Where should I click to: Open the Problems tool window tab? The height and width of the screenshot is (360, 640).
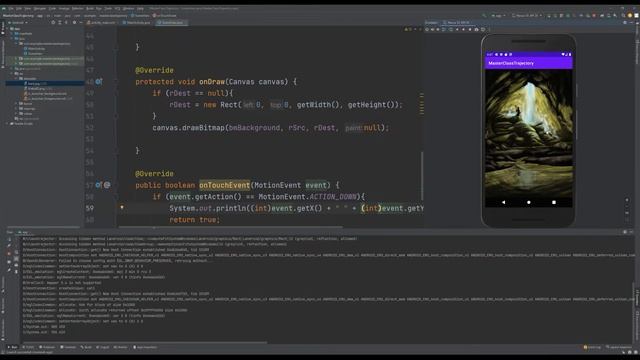(47, 347)
